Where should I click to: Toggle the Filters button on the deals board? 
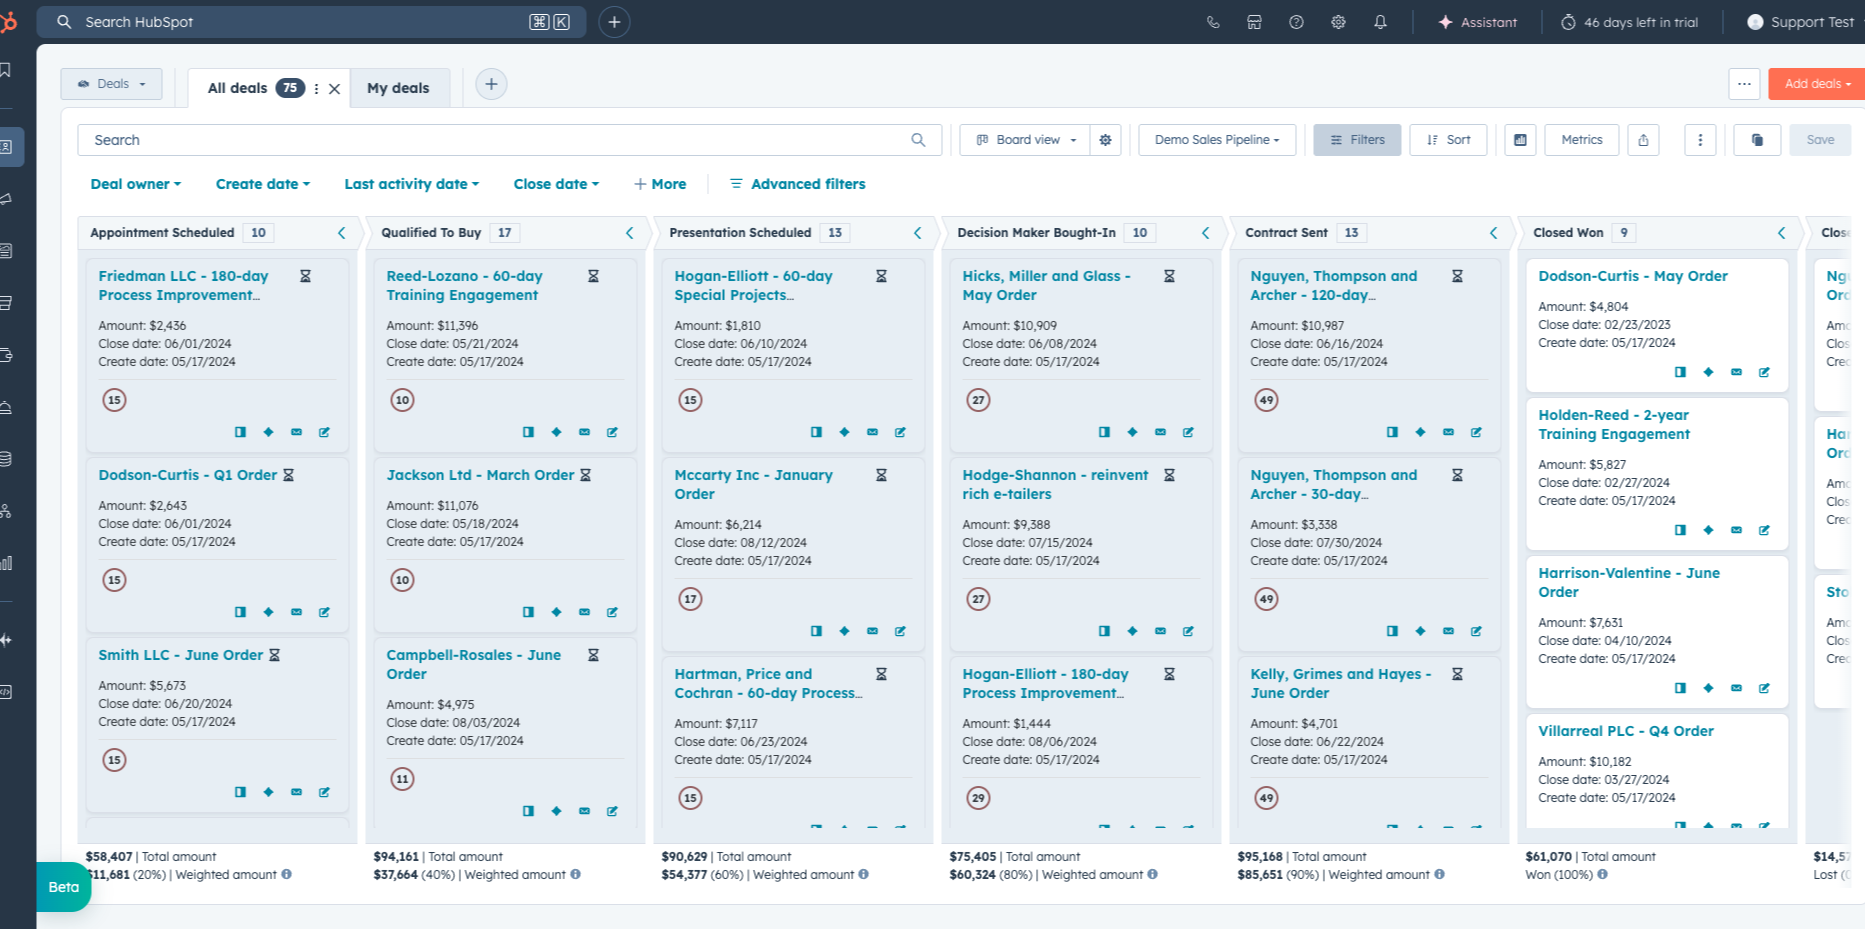click(1356, 140)
